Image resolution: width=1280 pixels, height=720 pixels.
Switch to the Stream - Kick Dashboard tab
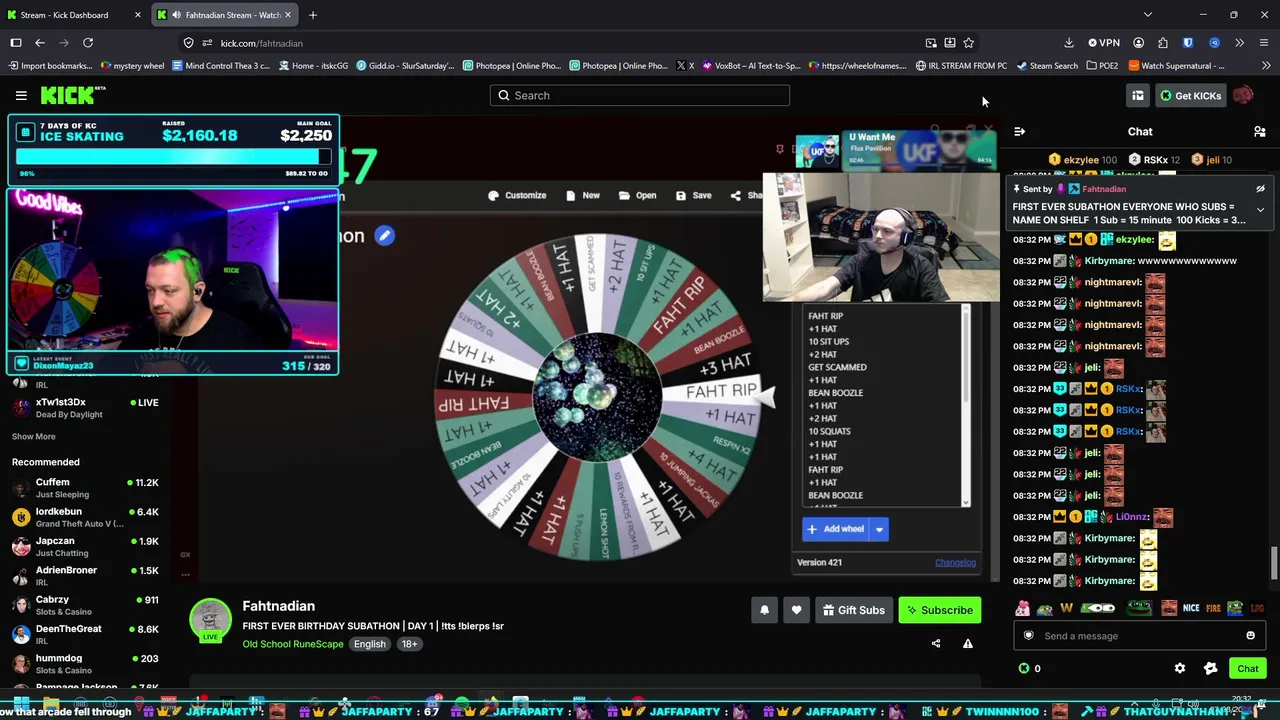(x=73, y=15)
